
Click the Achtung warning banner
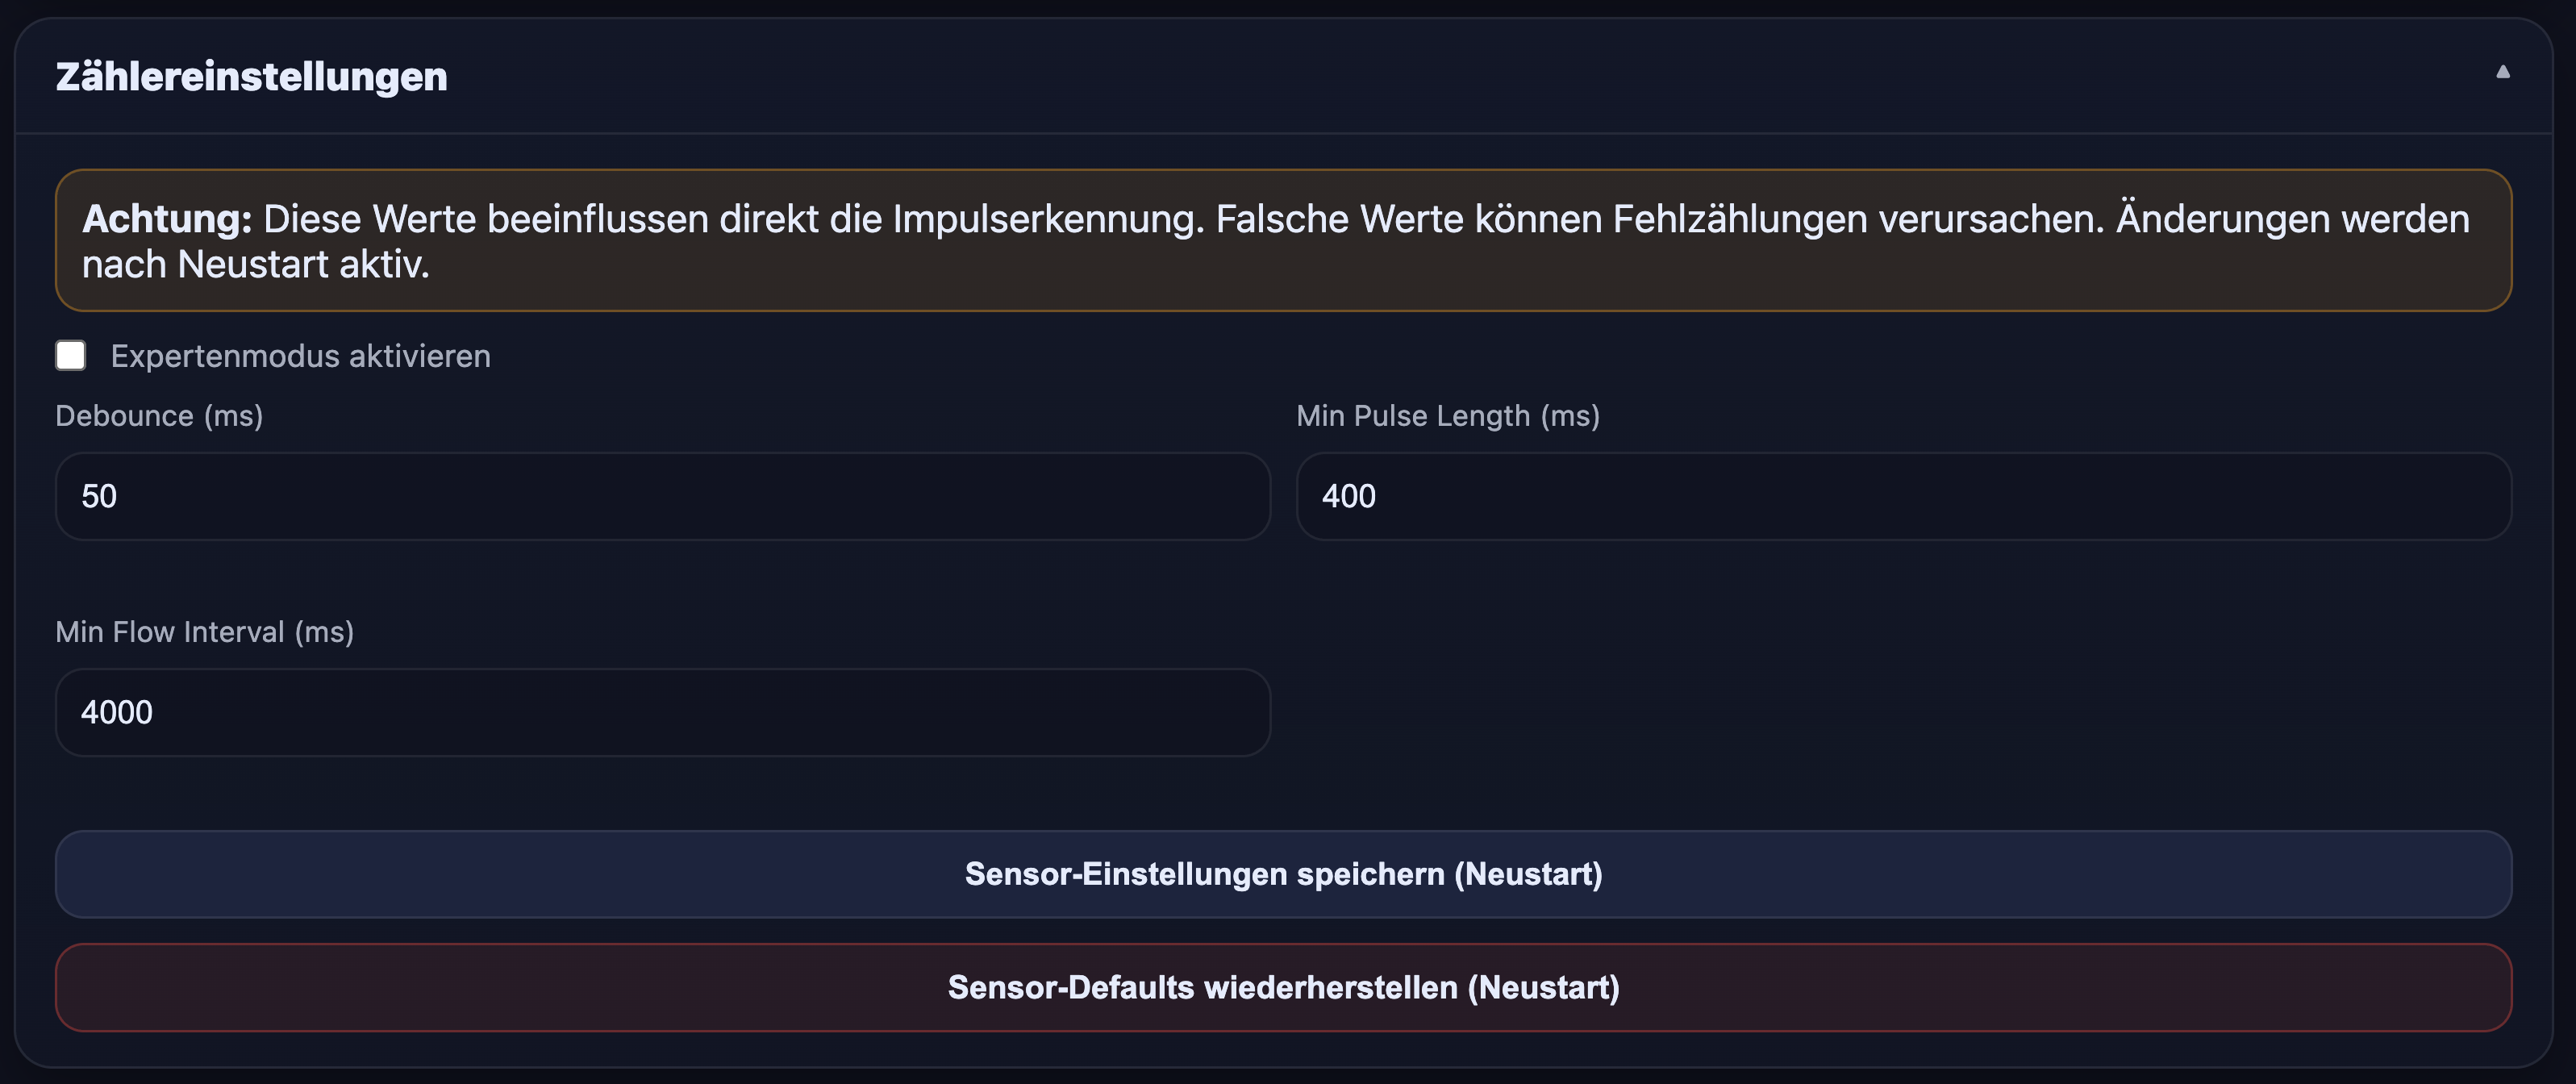click(1284, 240)
